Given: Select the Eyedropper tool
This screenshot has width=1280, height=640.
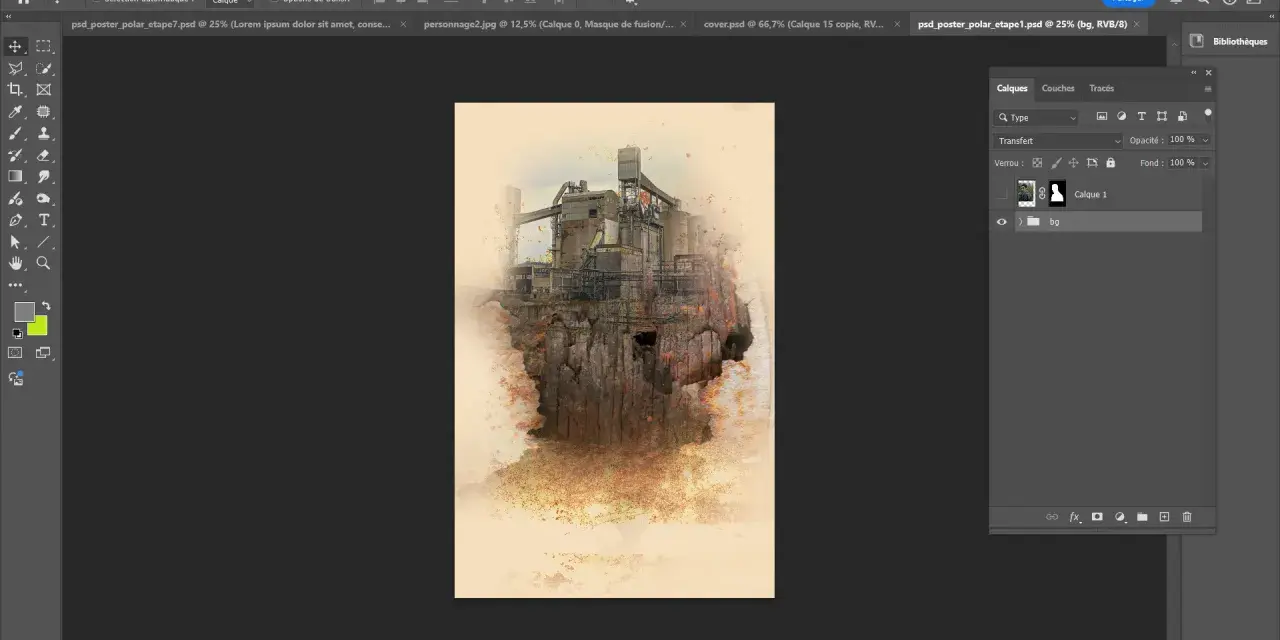Looking at the screenshot, I should (15, 112).
